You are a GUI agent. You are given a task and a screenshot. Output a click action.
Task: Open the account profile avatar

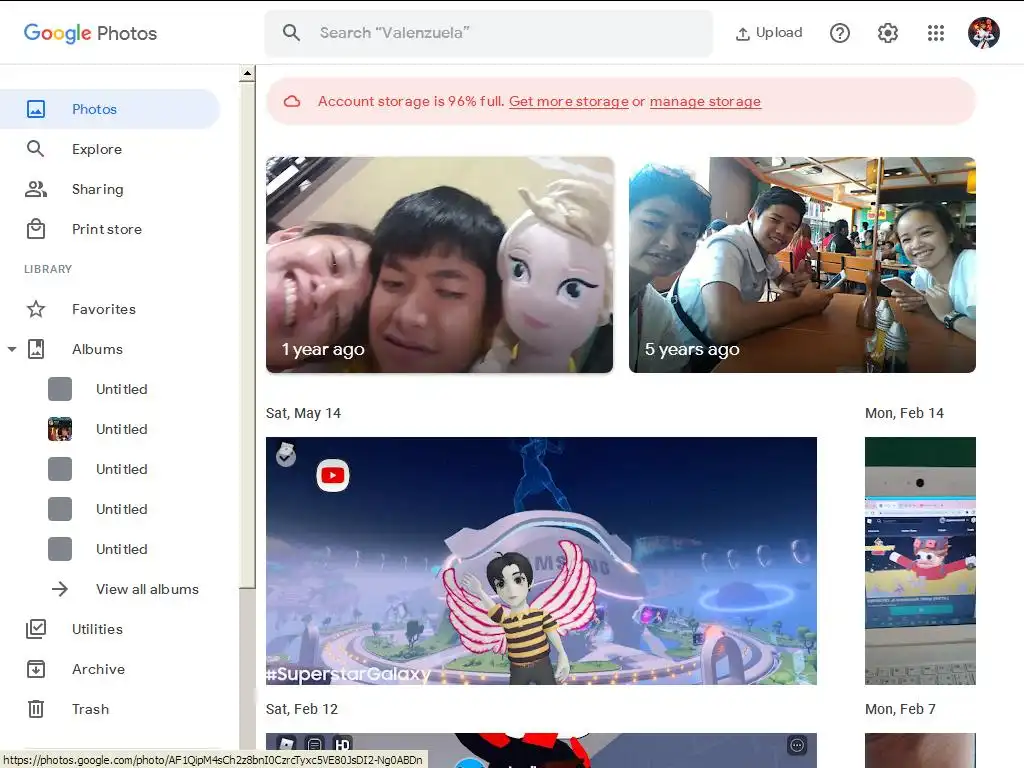coord(984,33)
